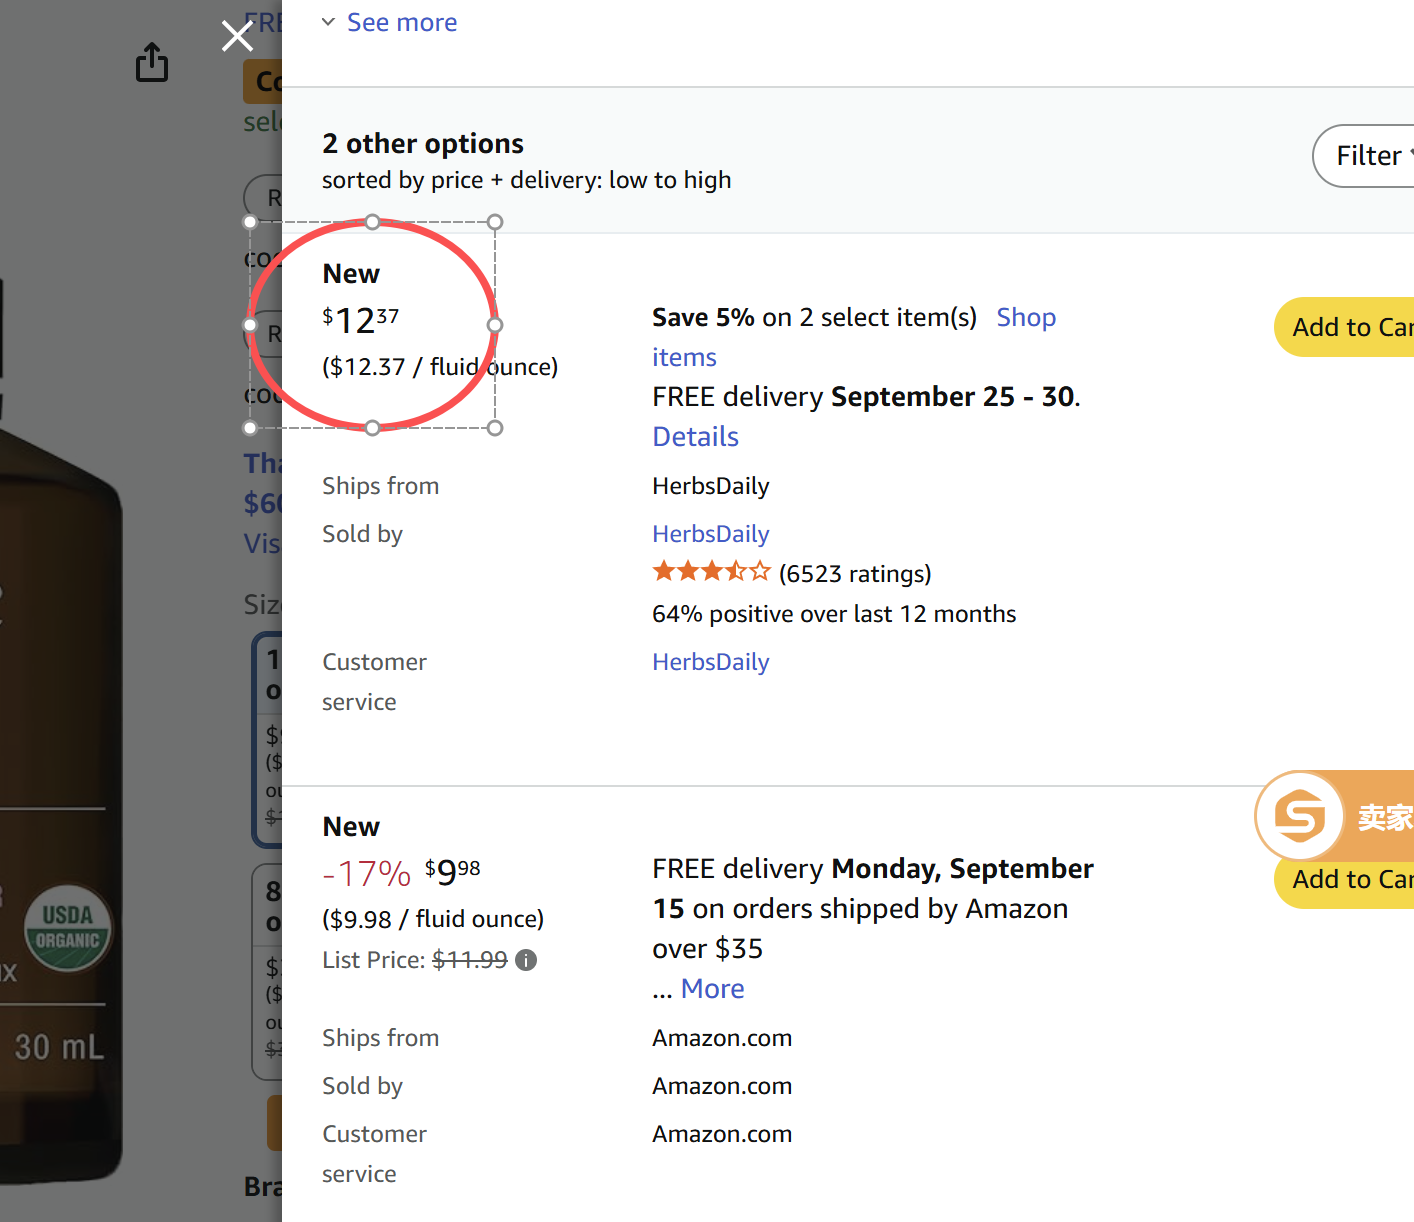
Task: Click the USDA Organic badge on the product image
Action: (x=68, y=928)
